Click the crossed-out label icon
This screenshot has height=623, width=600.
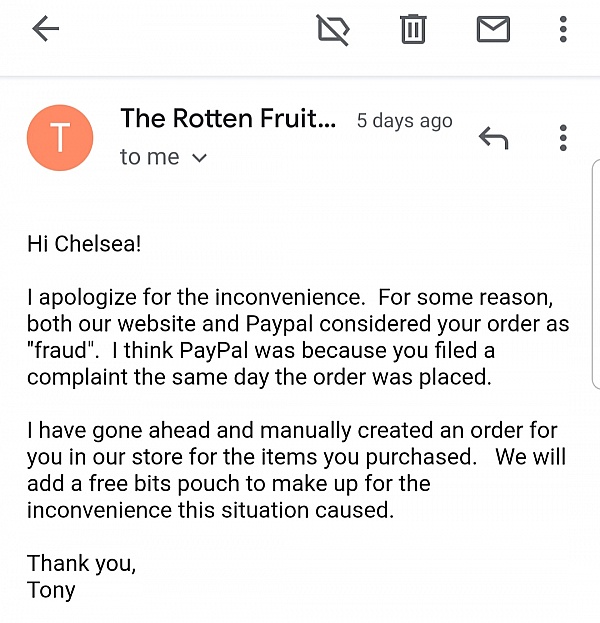click(x=333, y=31)
